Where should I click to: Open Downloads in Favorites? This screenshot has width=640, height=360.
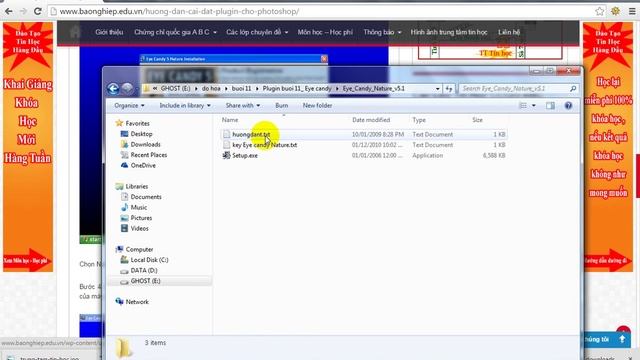[x=145, y=144]
